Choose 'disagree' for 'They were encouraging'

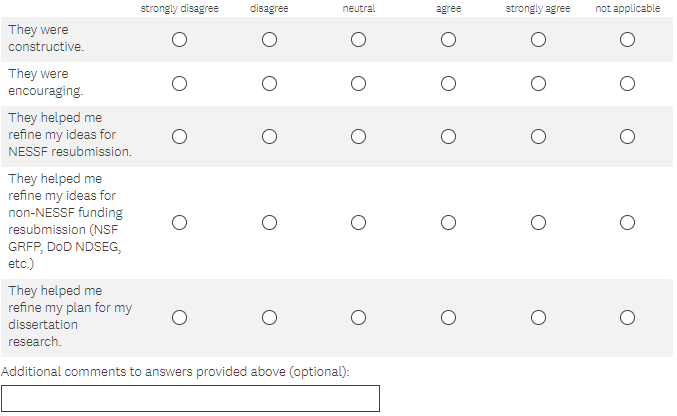pyautogui.click(x=269, y=84)
